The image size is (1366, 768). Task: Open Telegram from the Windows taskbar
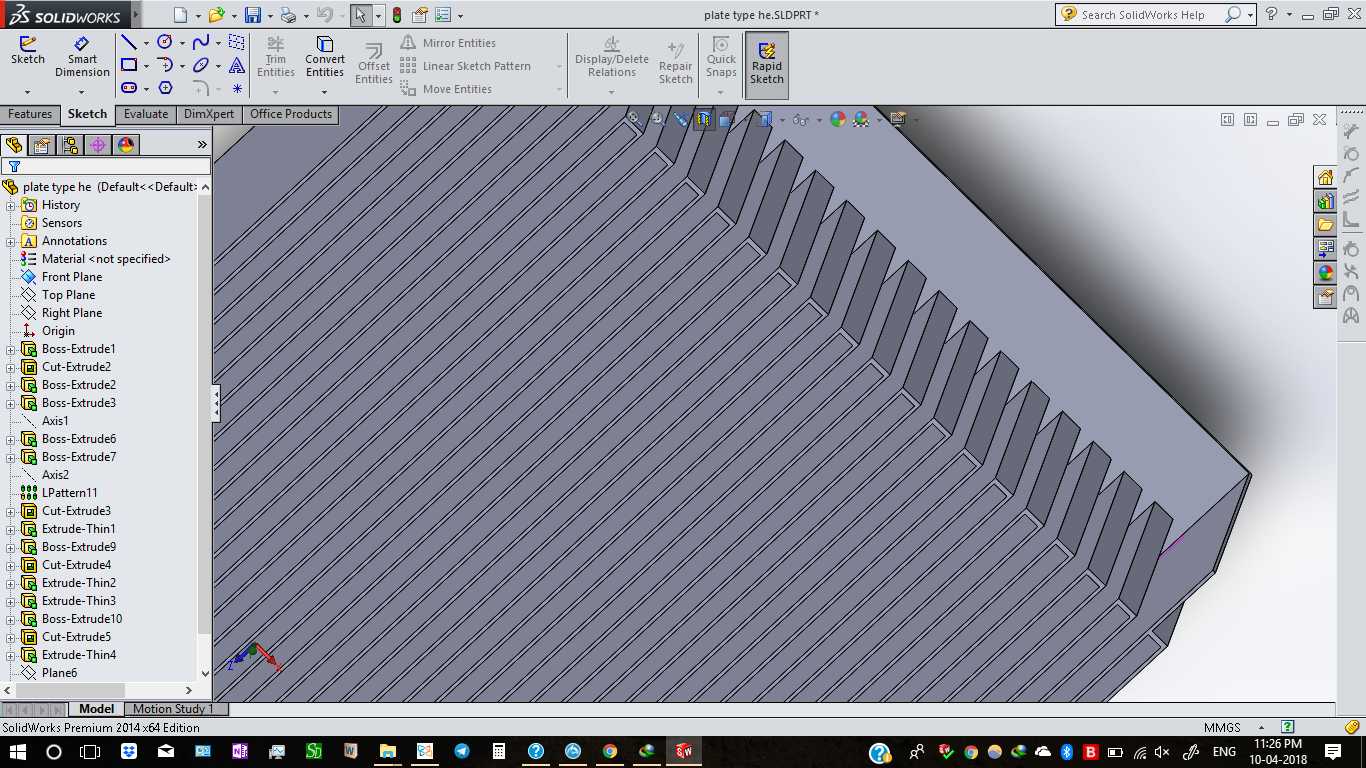point(462,751)
